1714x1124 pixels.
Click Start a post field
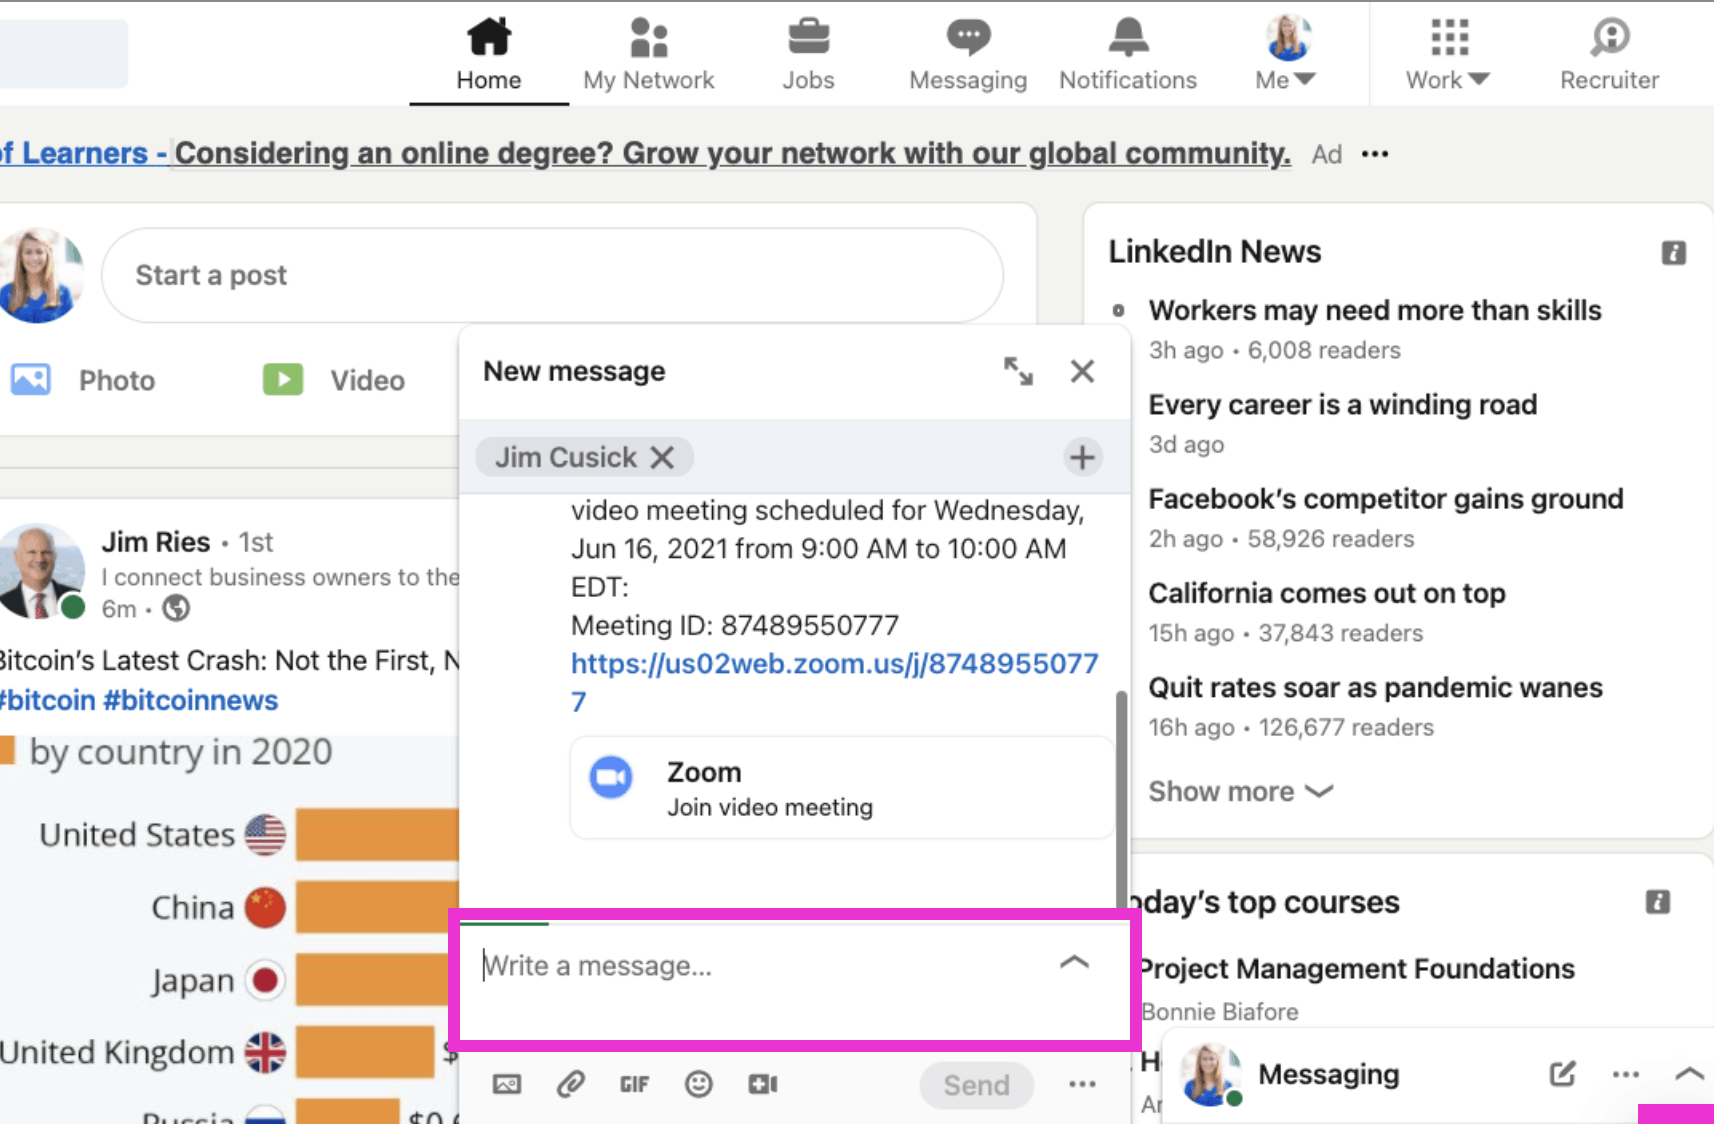552,275
